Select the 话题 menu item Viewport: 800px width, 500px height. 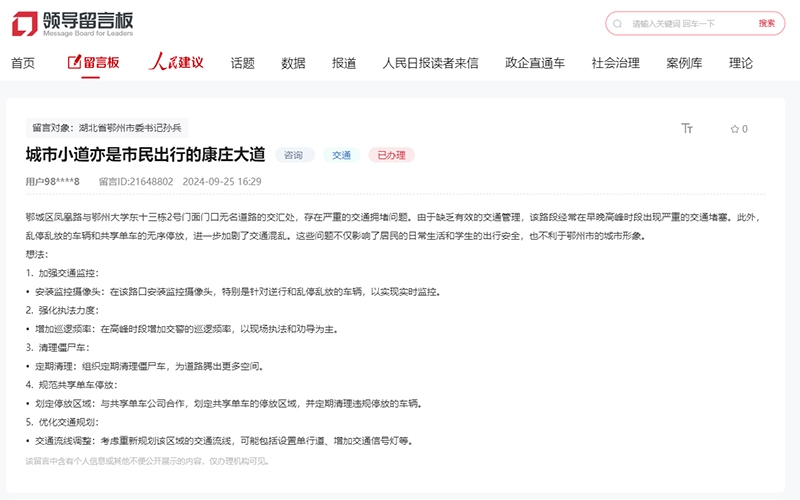(242, 63)
